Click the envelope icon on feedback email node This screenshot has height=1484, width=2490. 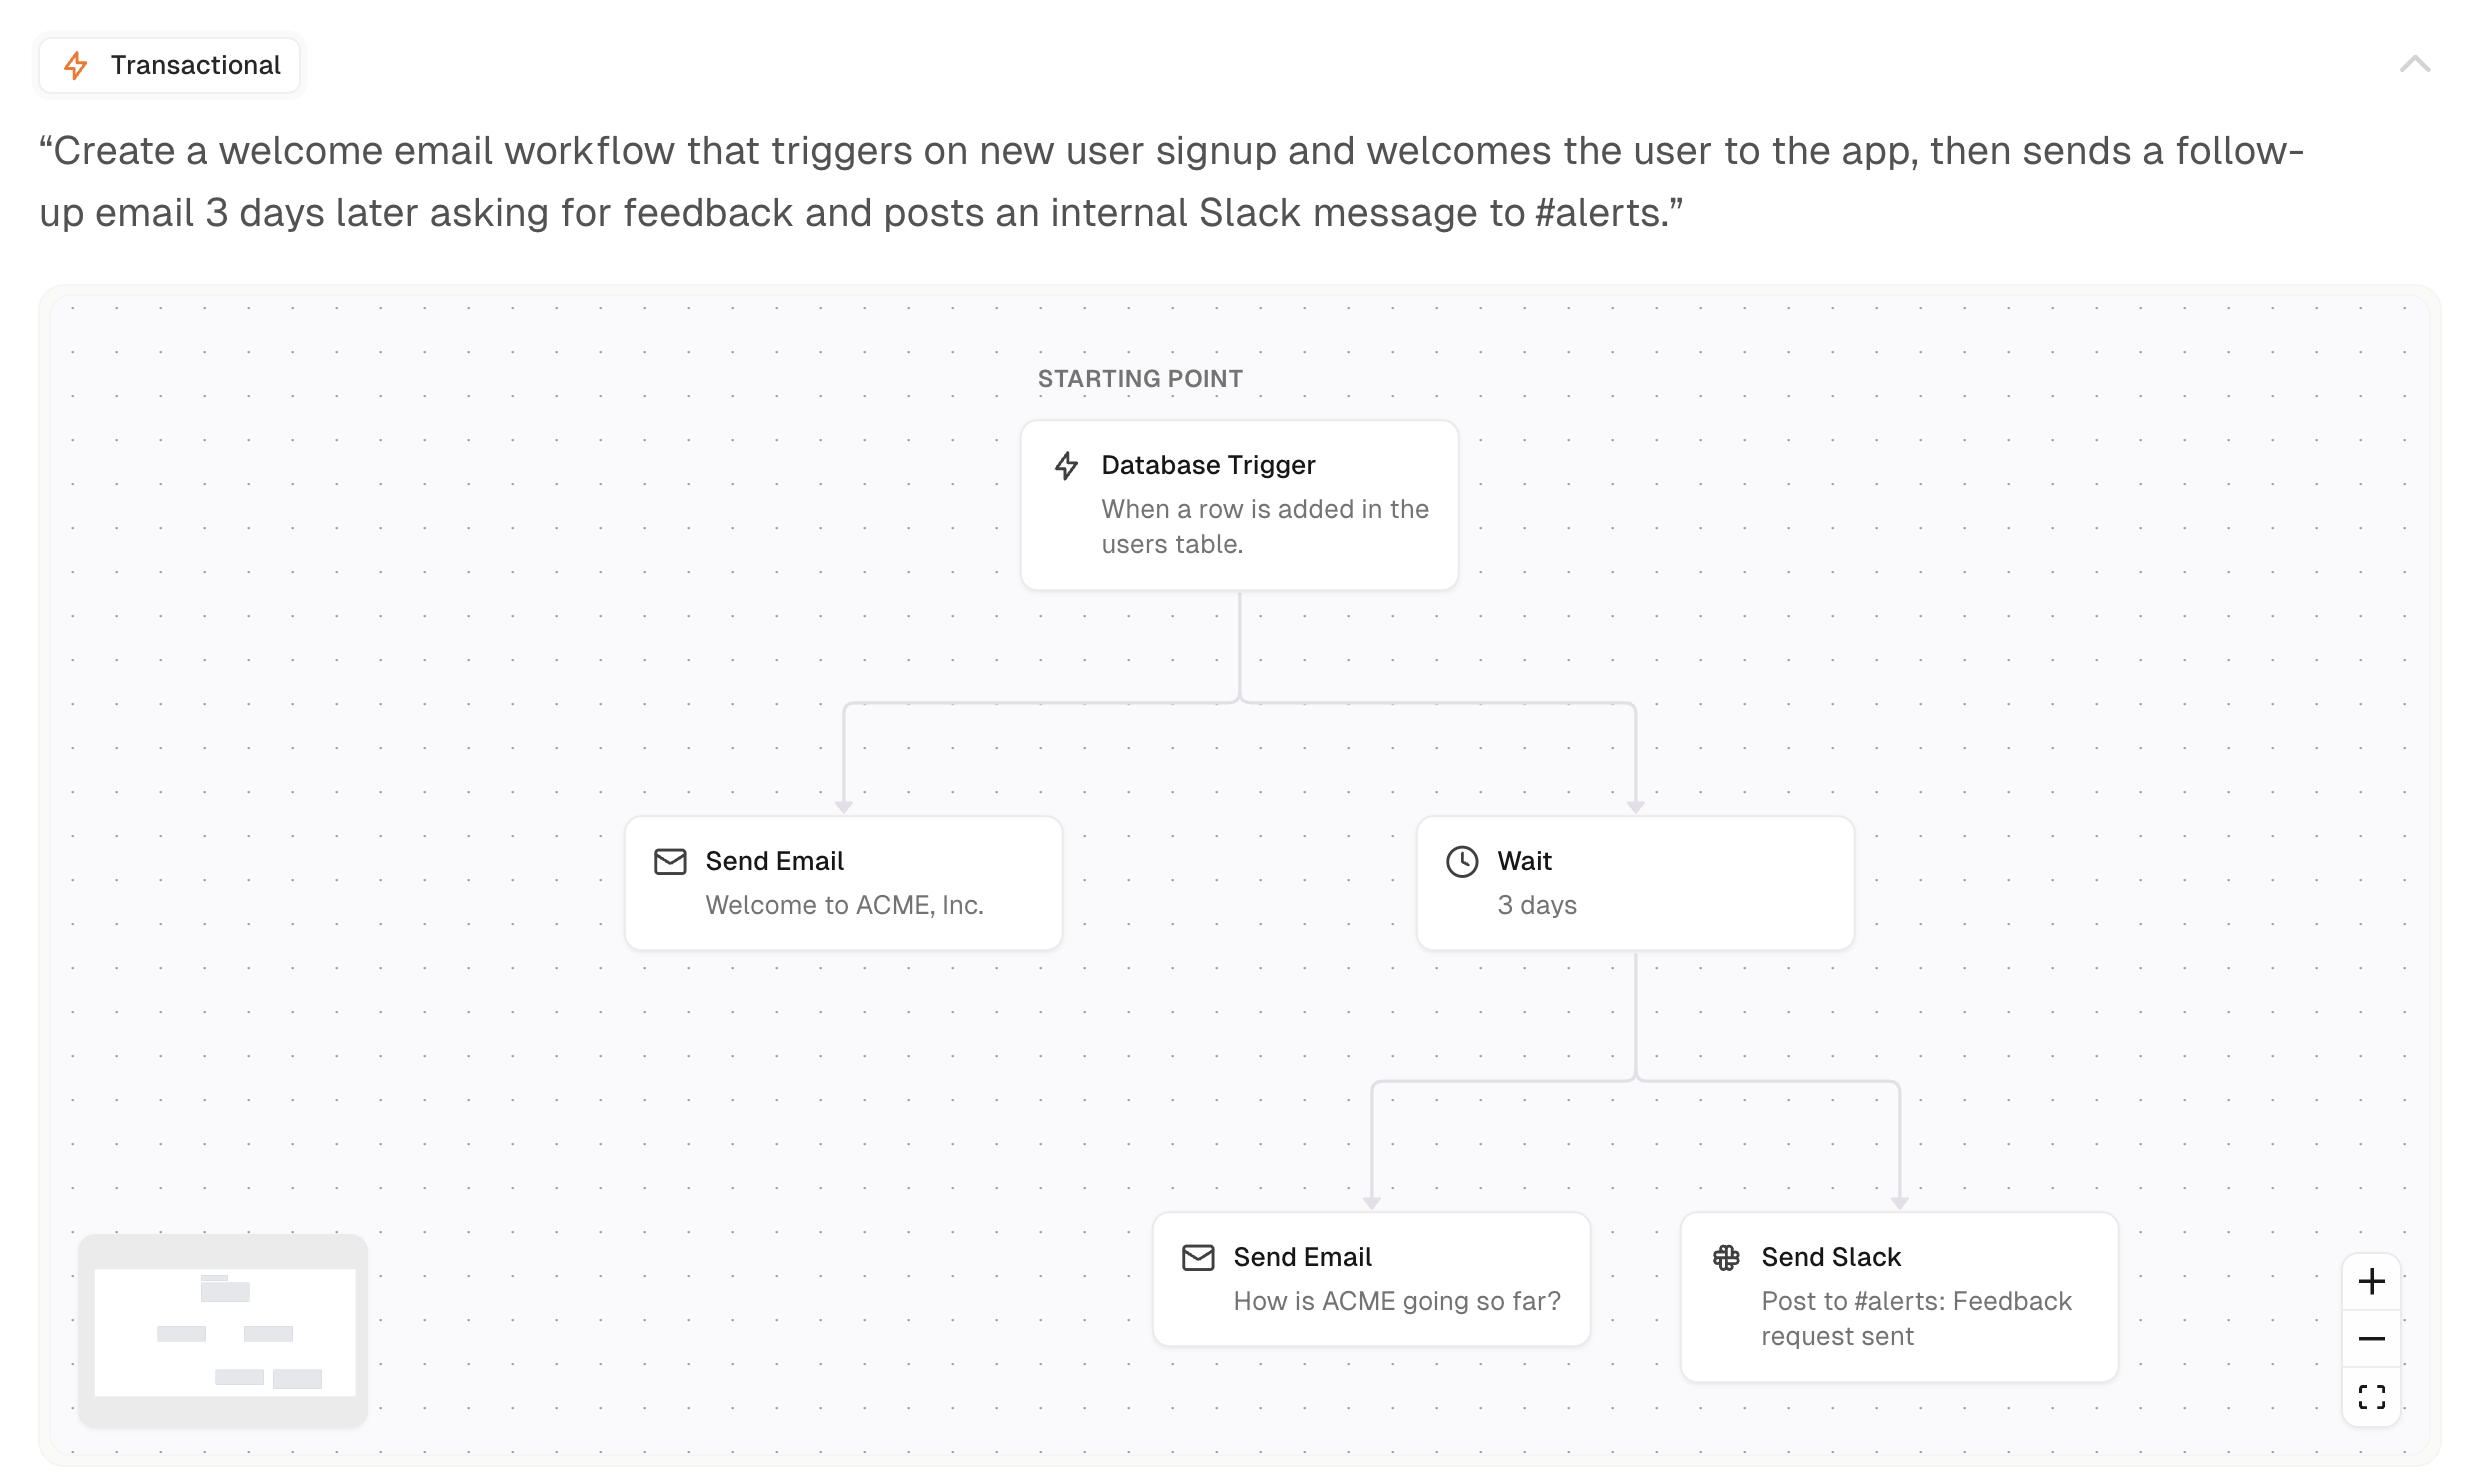point(1198,1257)
